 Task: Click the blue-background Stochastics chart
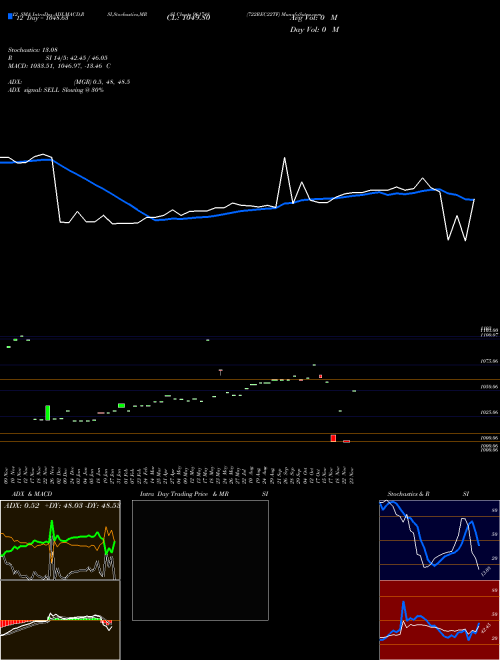tap(440, 540)
